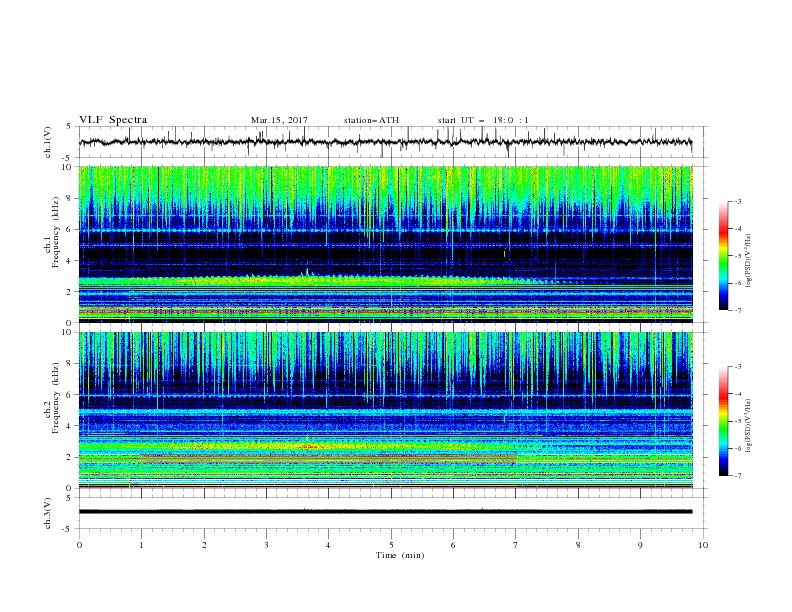Click the ch.1 voltage waveform trace
792x612 pixels.
point(385,142)
